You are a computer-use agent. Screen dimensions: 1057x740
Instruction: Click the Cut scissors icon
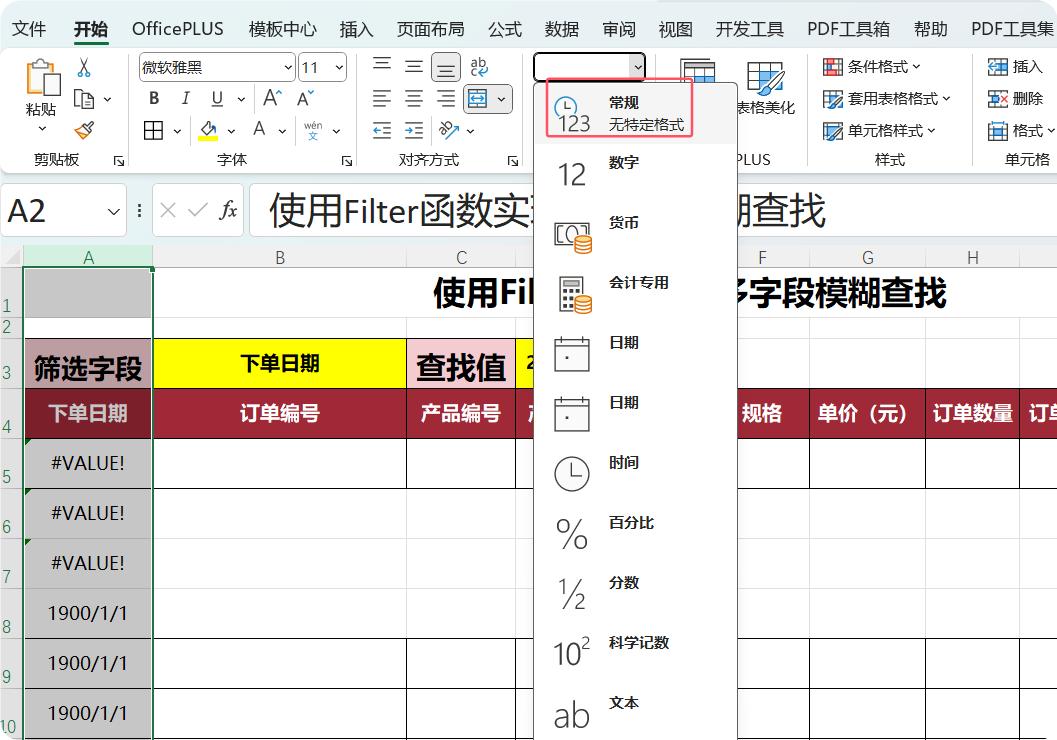coord(84,67)
